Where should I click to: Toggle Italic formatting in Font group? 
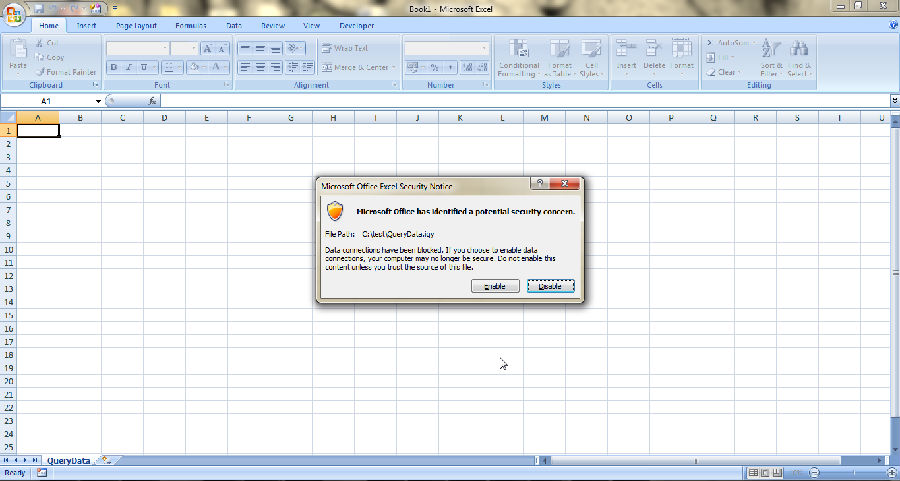click(x=130, y=67)
